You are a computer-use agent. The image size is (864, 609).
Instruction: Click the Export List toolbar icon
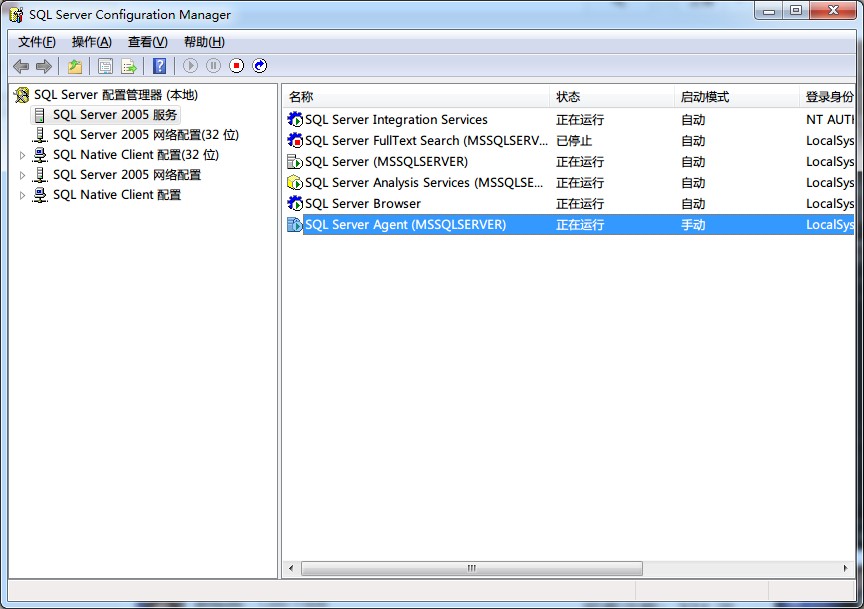click(129, 66)
